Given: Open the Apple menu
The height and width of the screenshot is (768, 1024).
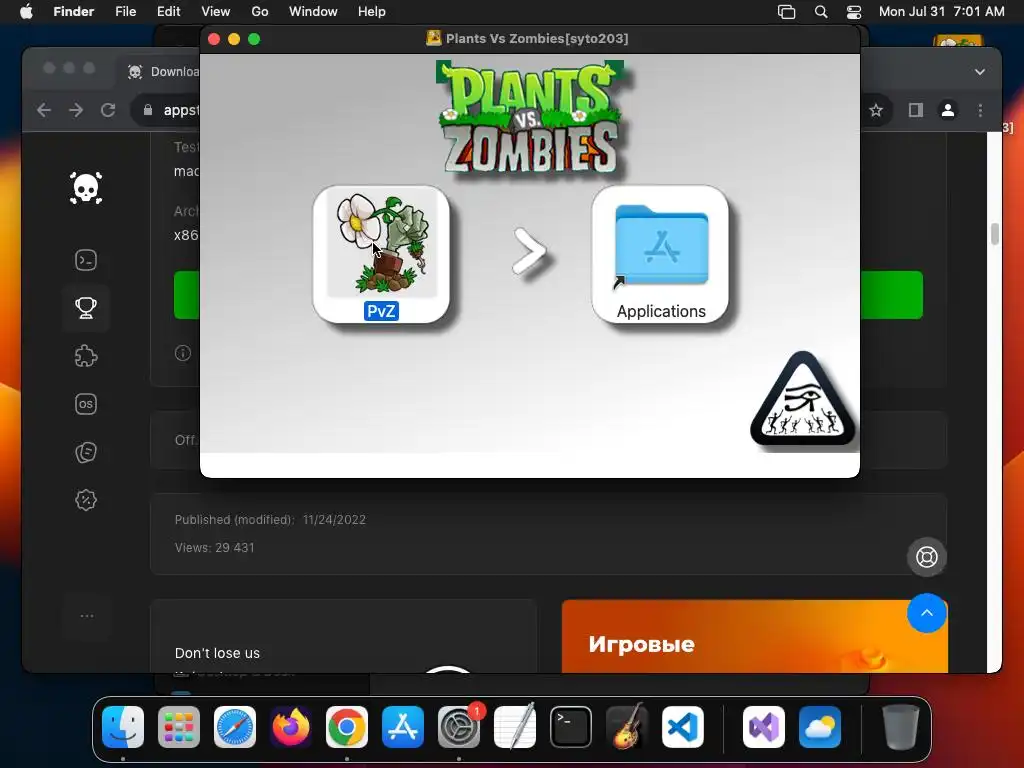Looking at the screenshot, I should click(26, 12).
